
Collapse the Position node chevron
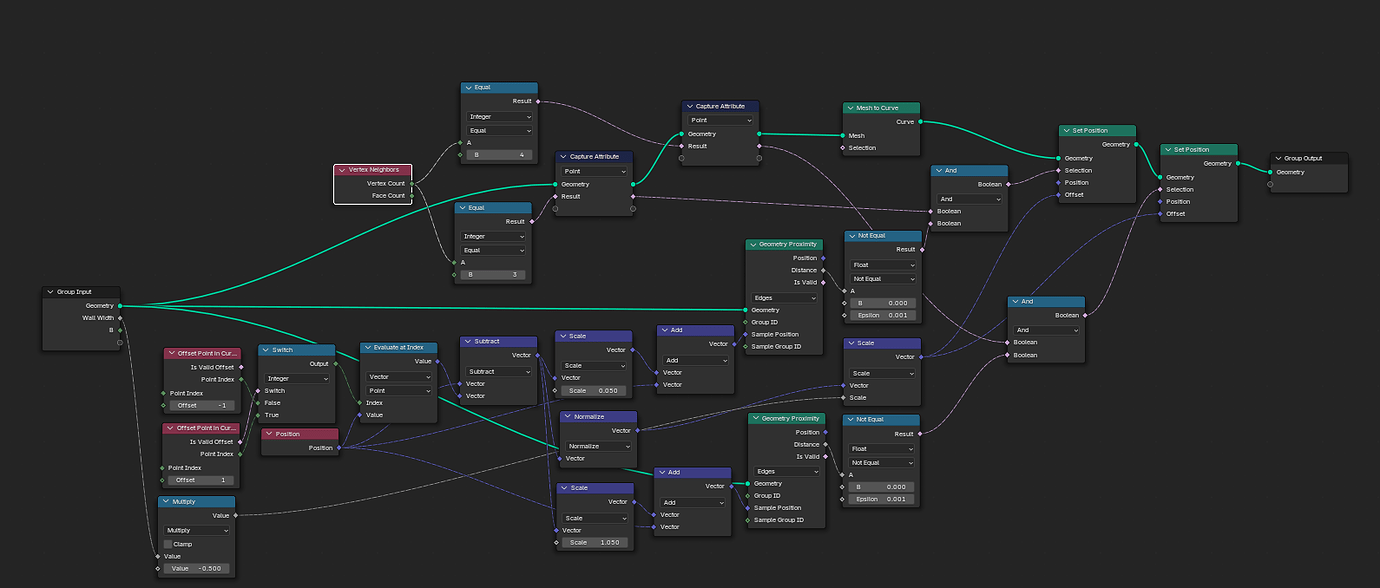269,434
